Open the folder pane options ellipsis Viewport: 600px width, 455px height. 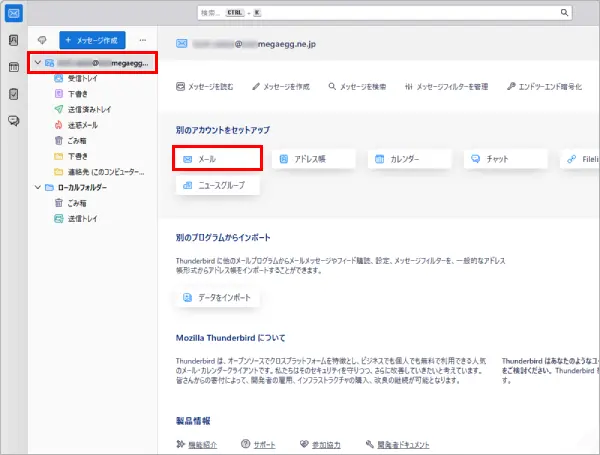143,40
